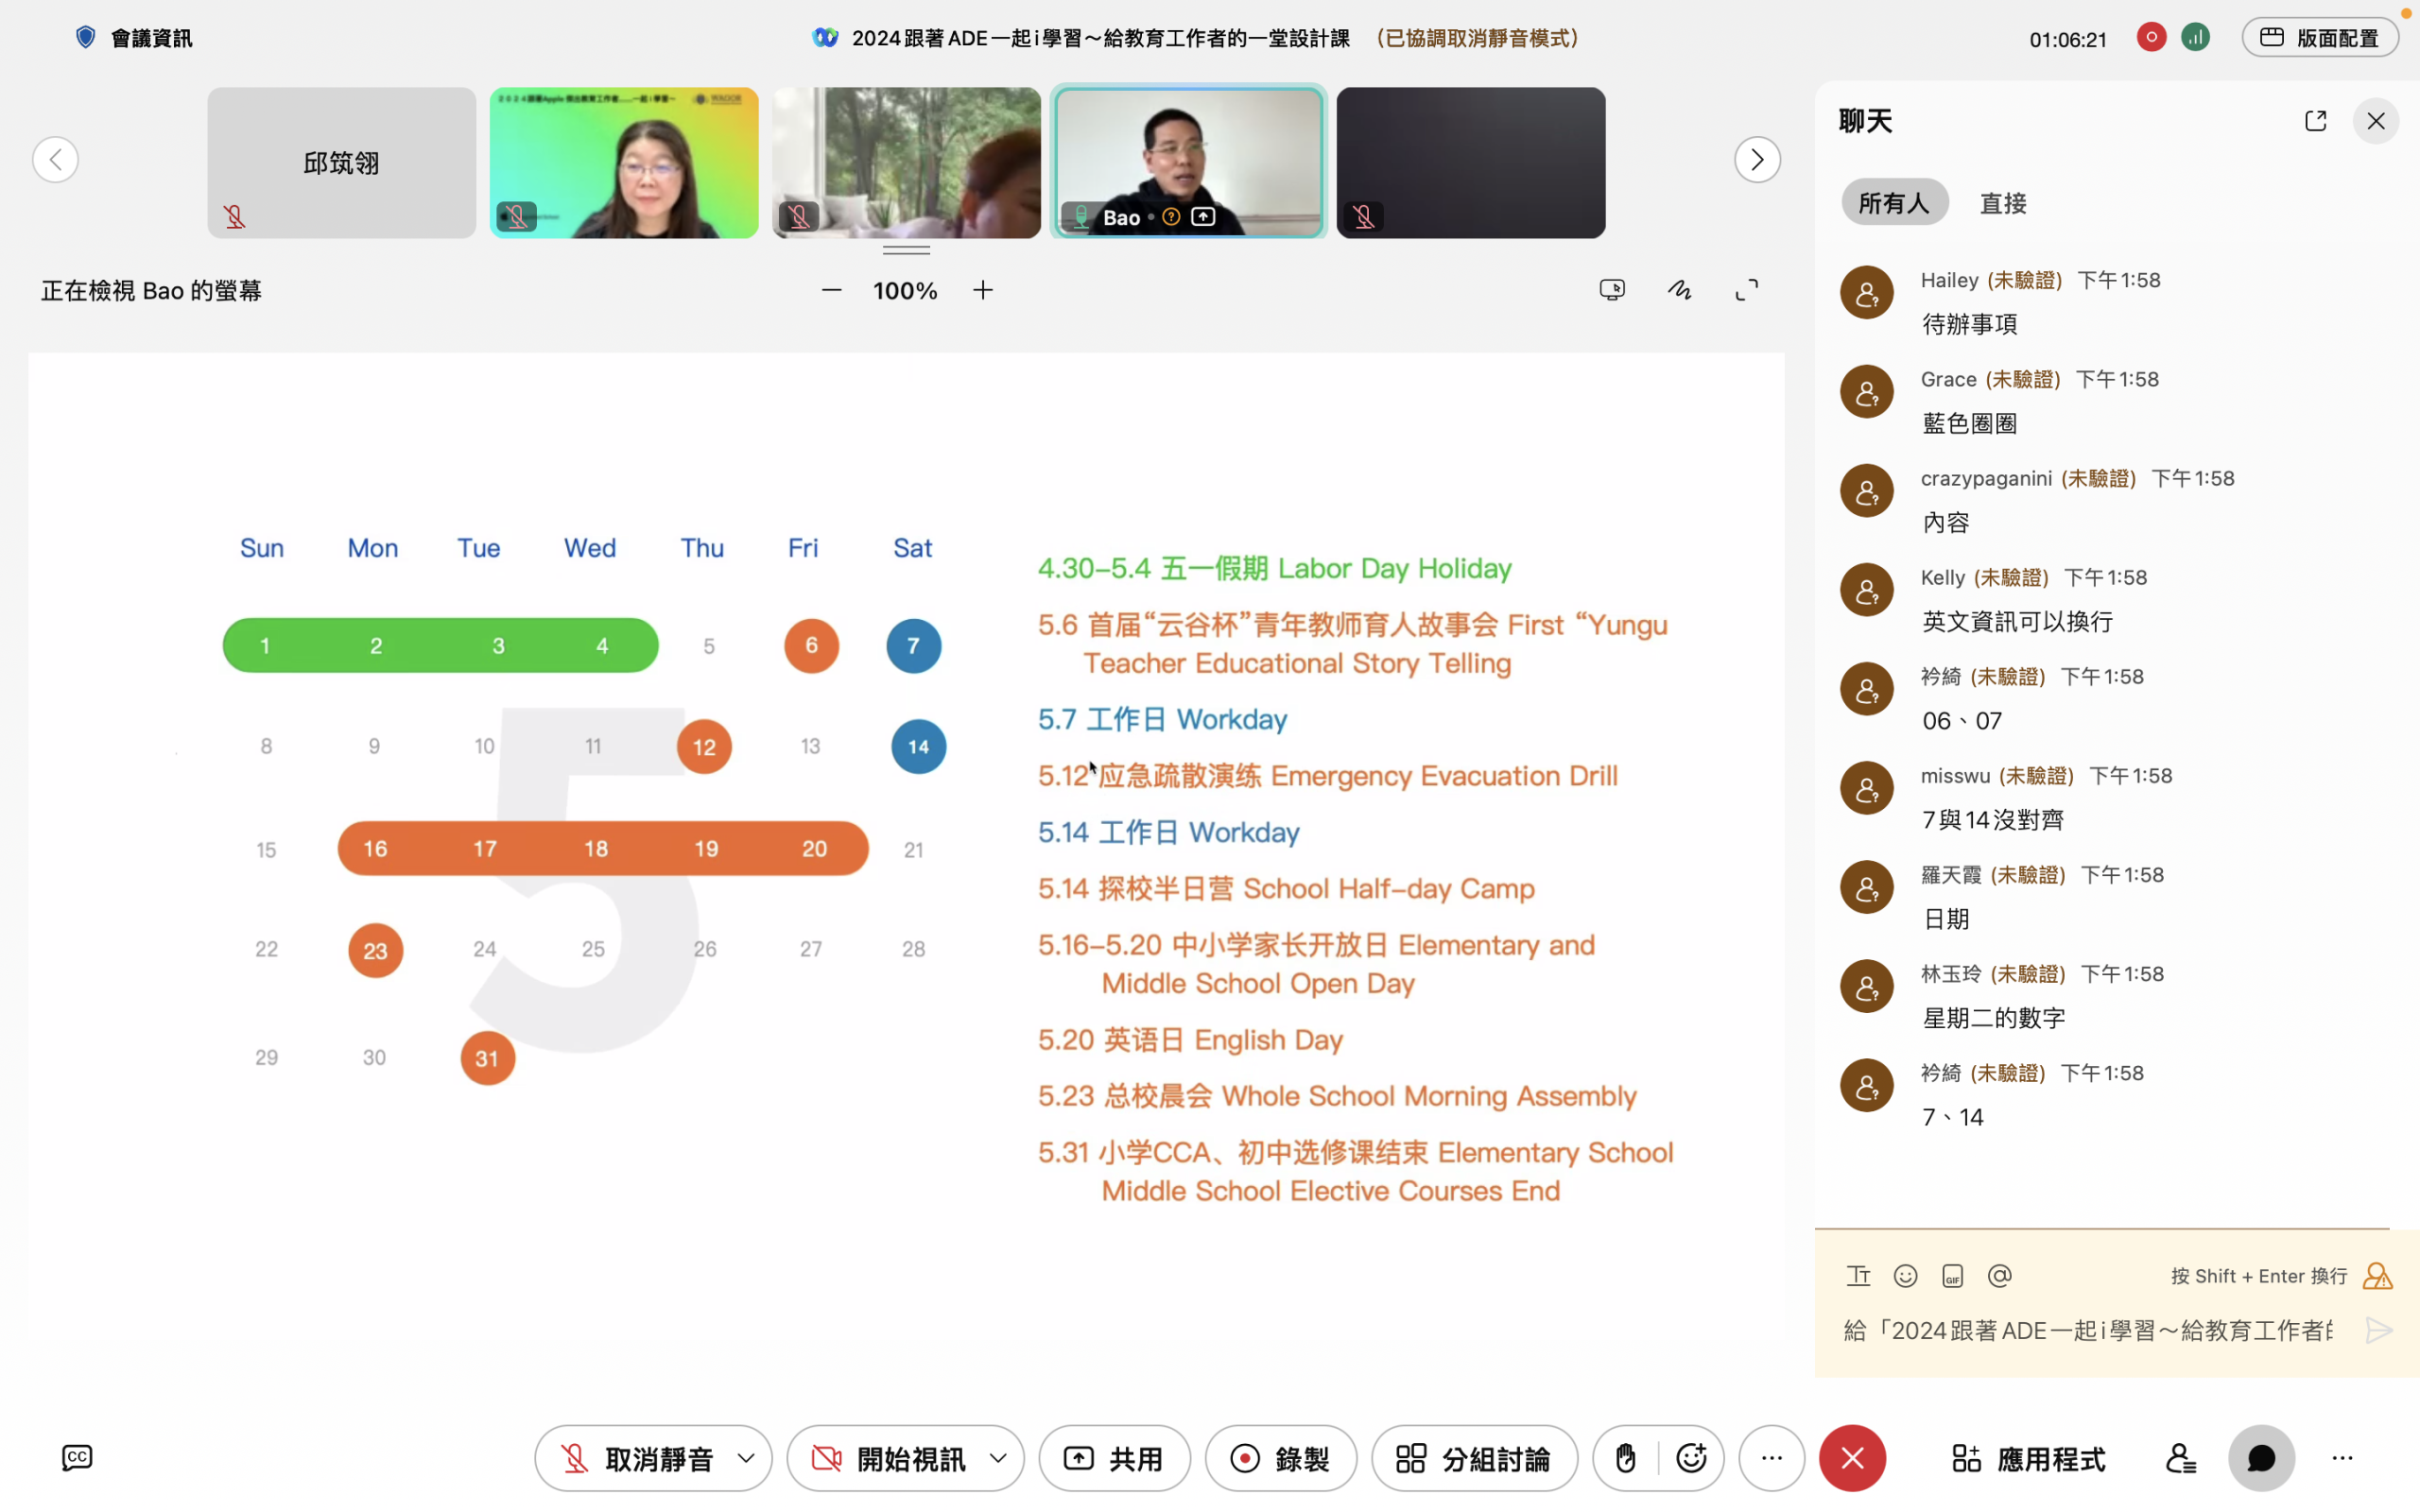Open the annotate pen tool

(x=1679, y=290)
